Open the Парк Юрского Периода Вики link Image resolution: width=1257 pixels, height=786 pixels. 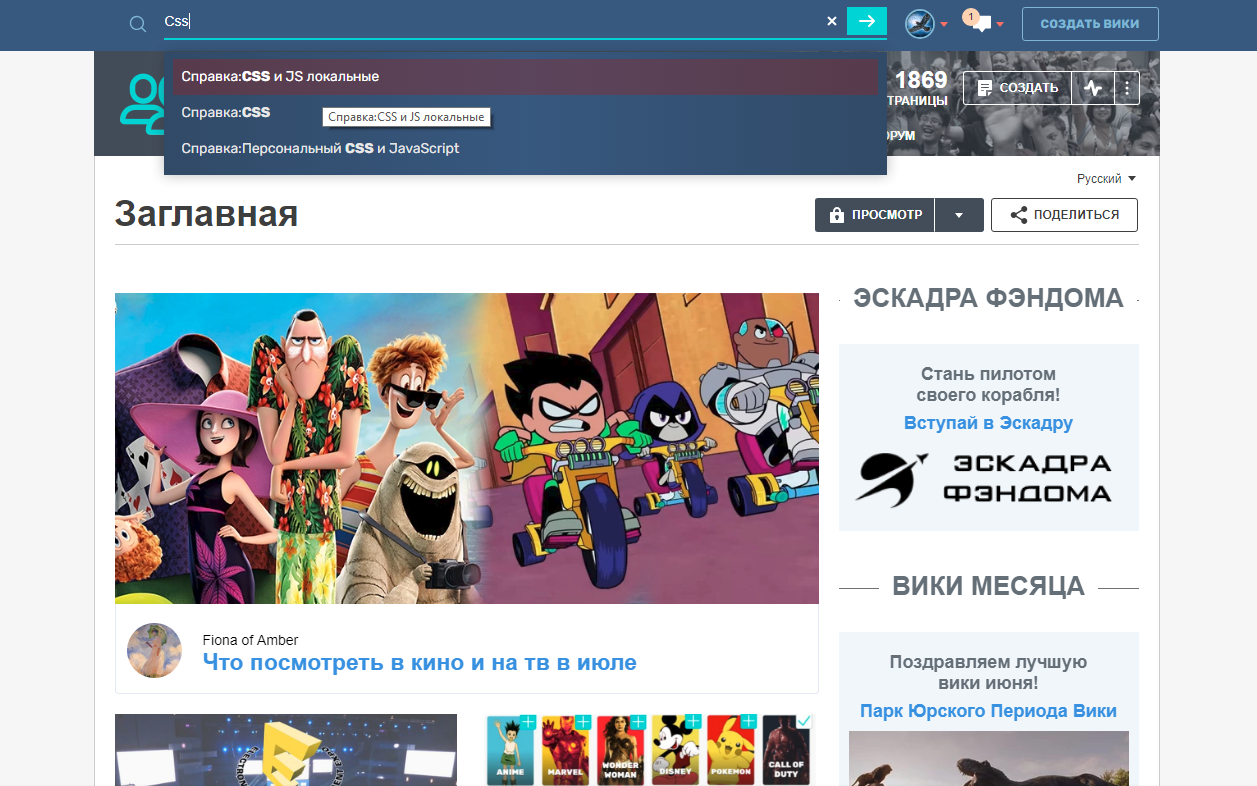click(988, 711)
